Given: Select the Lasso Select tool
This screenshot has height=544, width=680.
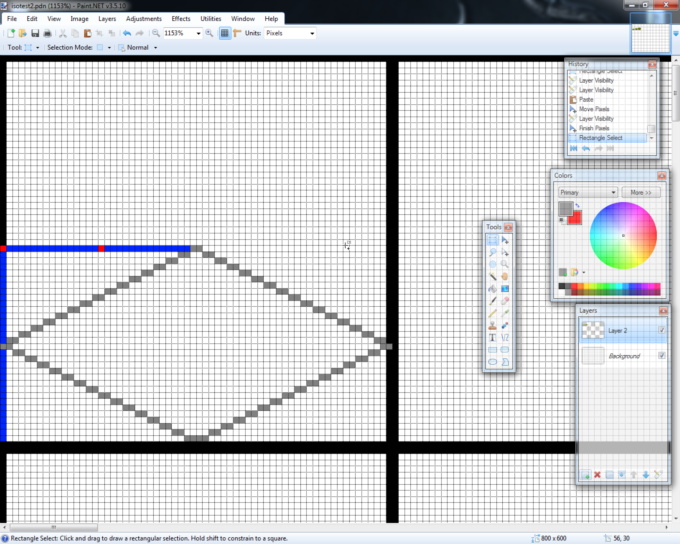Looking at the screenshot, I should (x=493, y=252).
